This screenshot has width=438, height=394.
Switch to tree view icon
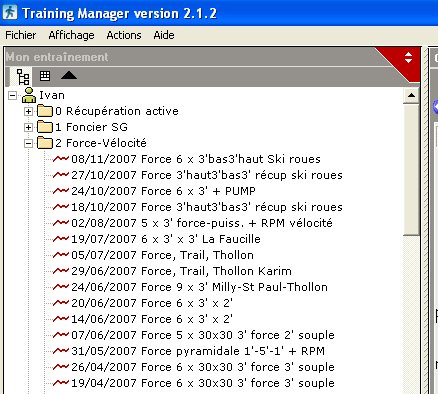point(23,77)
